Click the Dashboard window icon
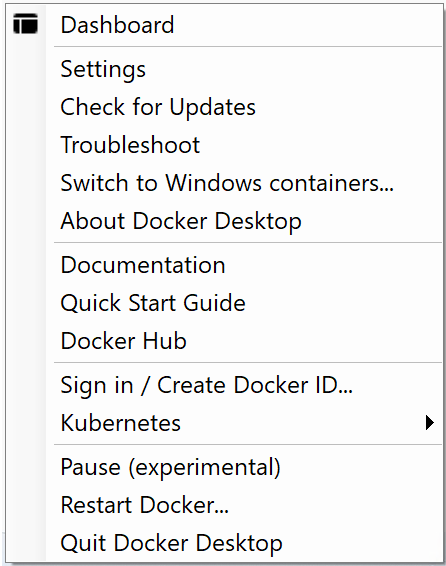446x566 pixels. coord(25,24)
